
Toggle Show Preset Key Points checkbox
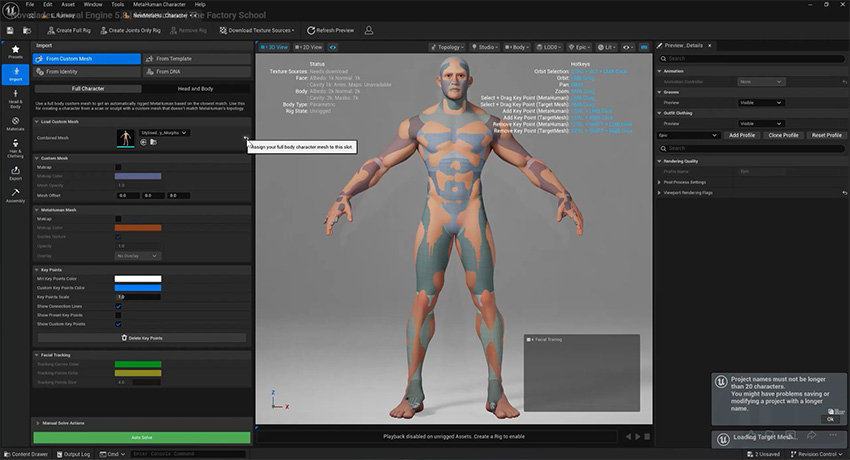[118, 315]
